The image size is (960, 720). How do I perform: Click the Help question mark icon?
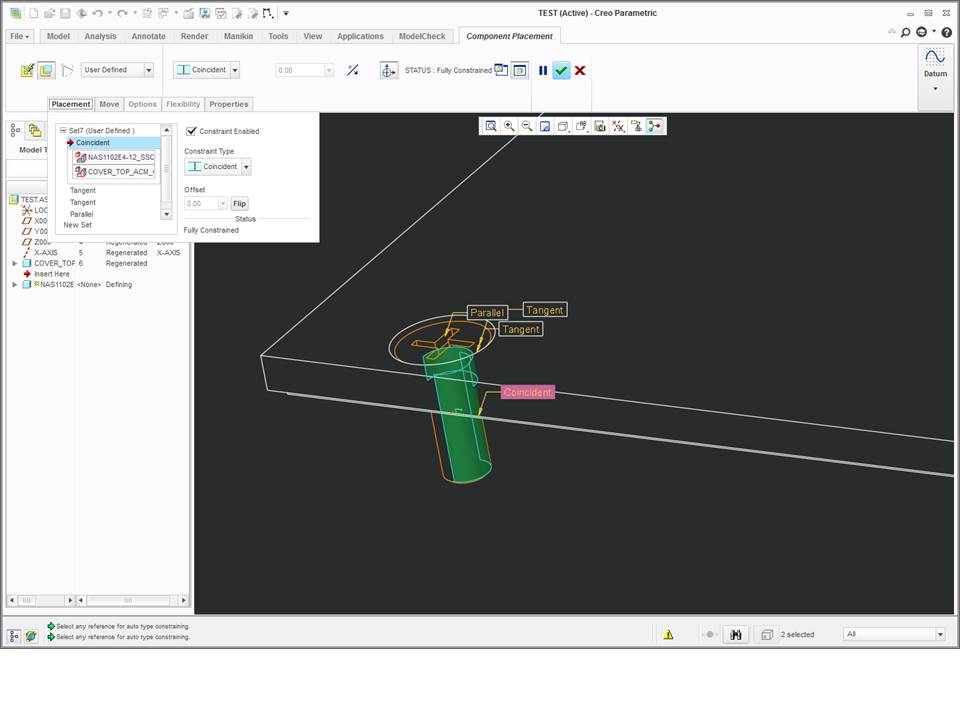pyautogui.click(x=947, y=32)
